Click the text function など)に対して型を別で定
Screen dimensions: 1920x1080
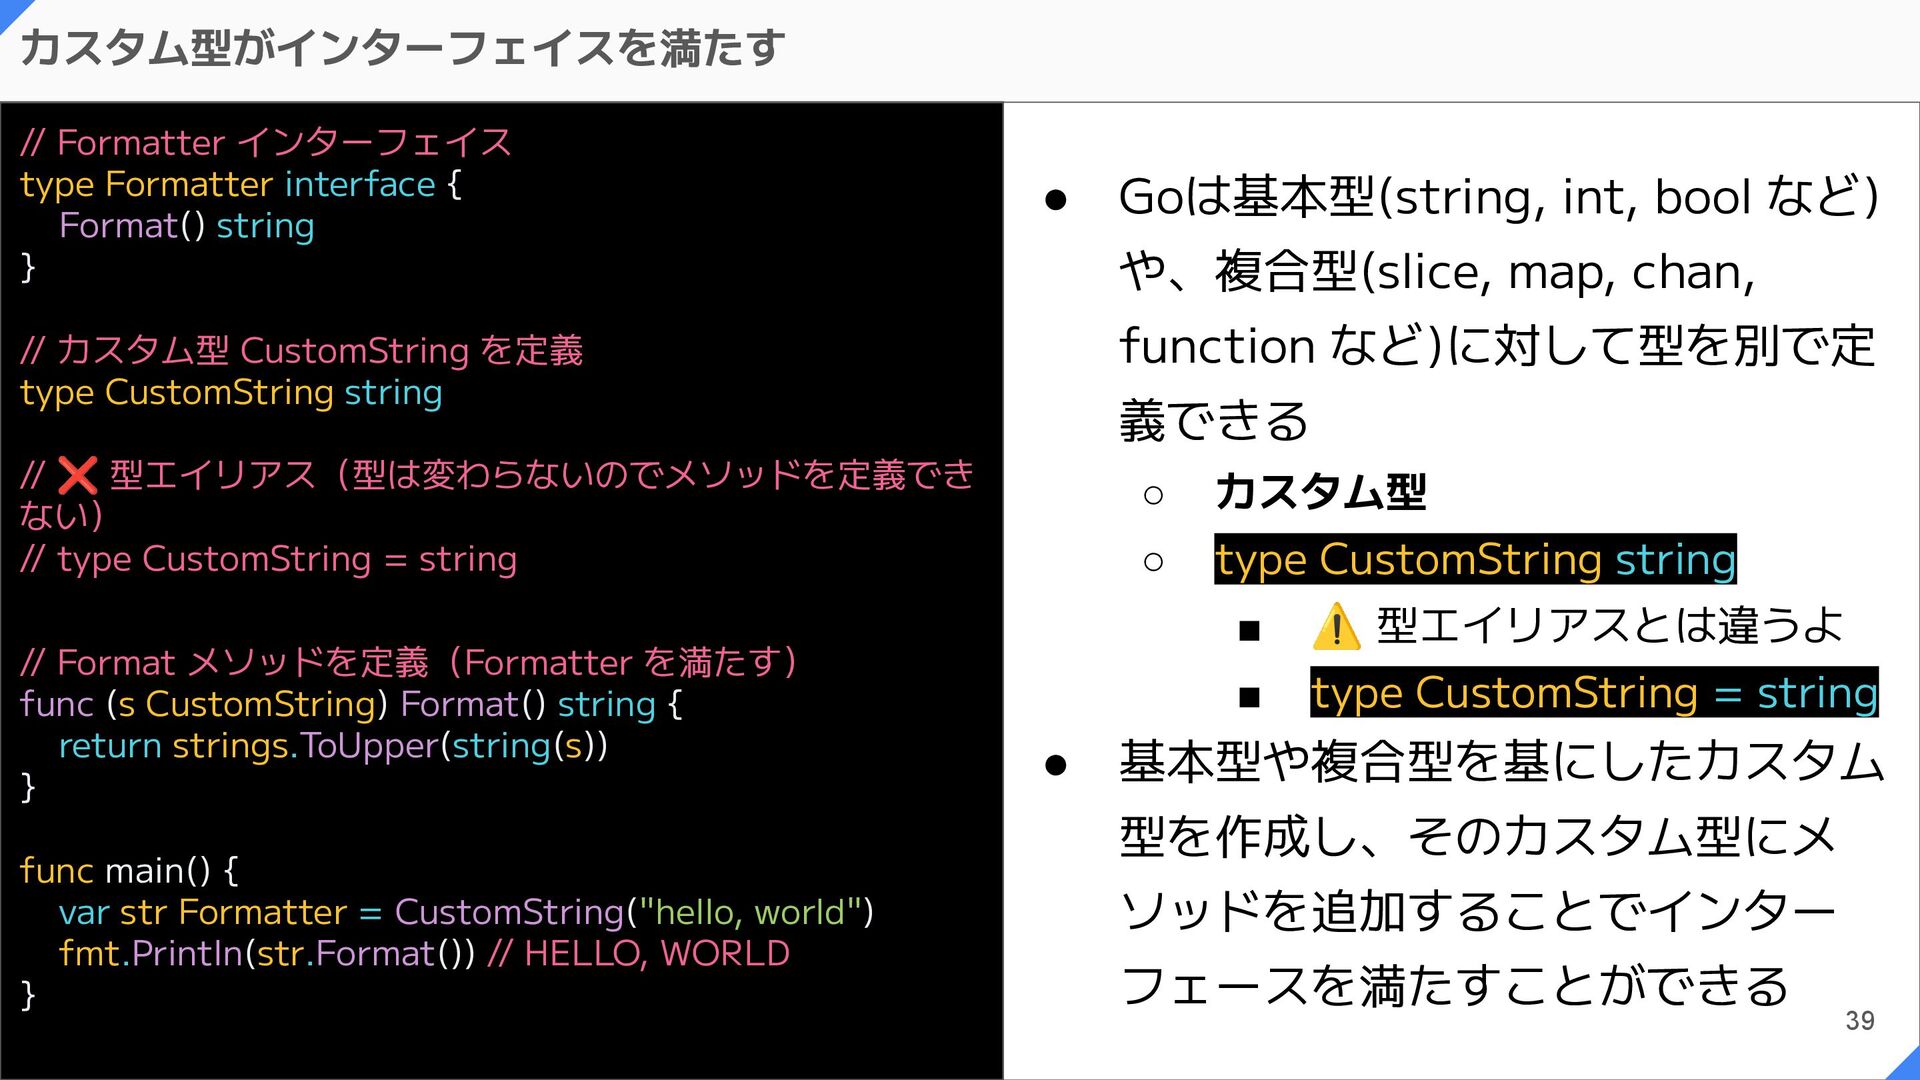[x=1497, y=347]
